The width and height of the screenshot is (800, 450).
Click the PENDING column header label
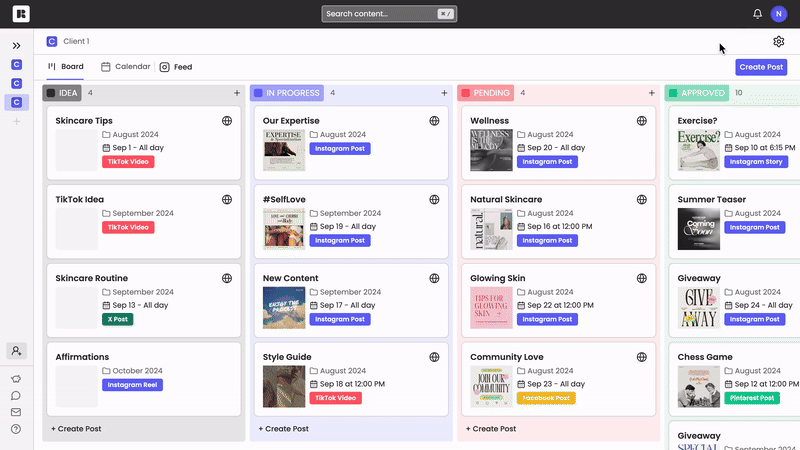pos(486,93)
